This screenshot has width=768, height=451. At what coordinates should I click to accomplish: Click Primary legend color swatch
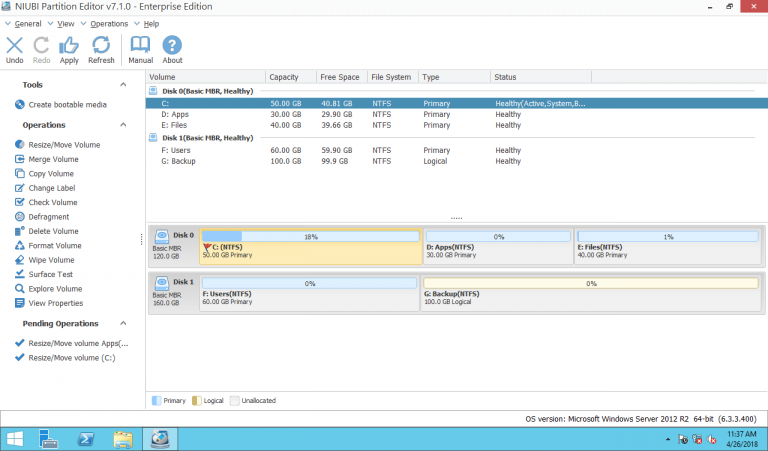156,401
